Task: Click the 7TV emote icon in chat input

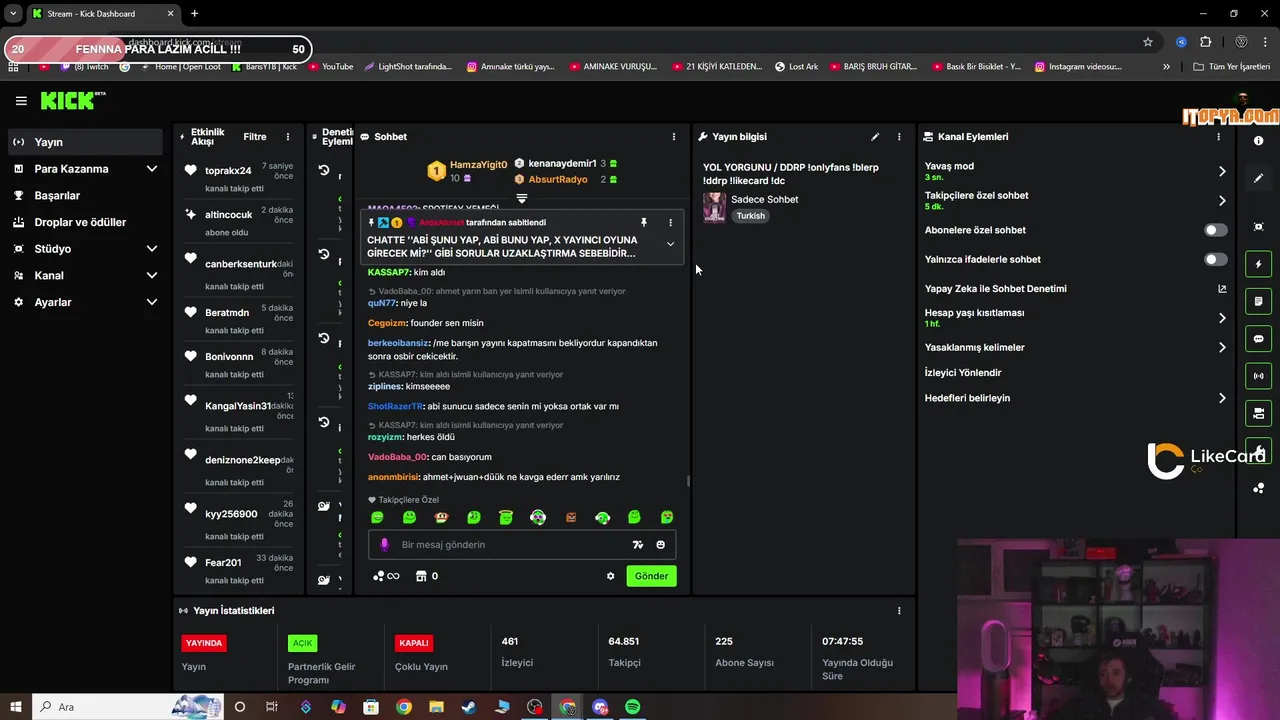Action: (x=638, y=545)
